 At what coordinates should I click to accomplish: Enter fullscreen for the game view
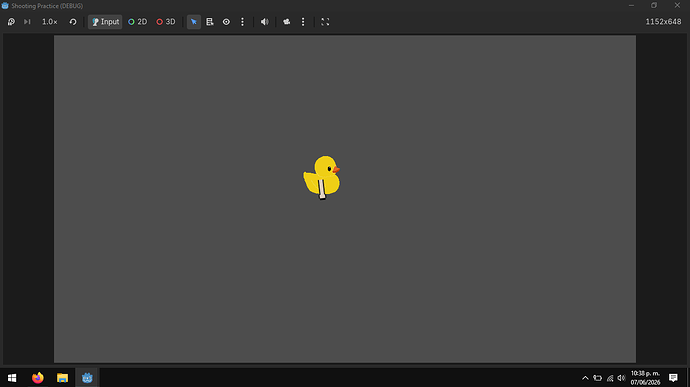325,22
